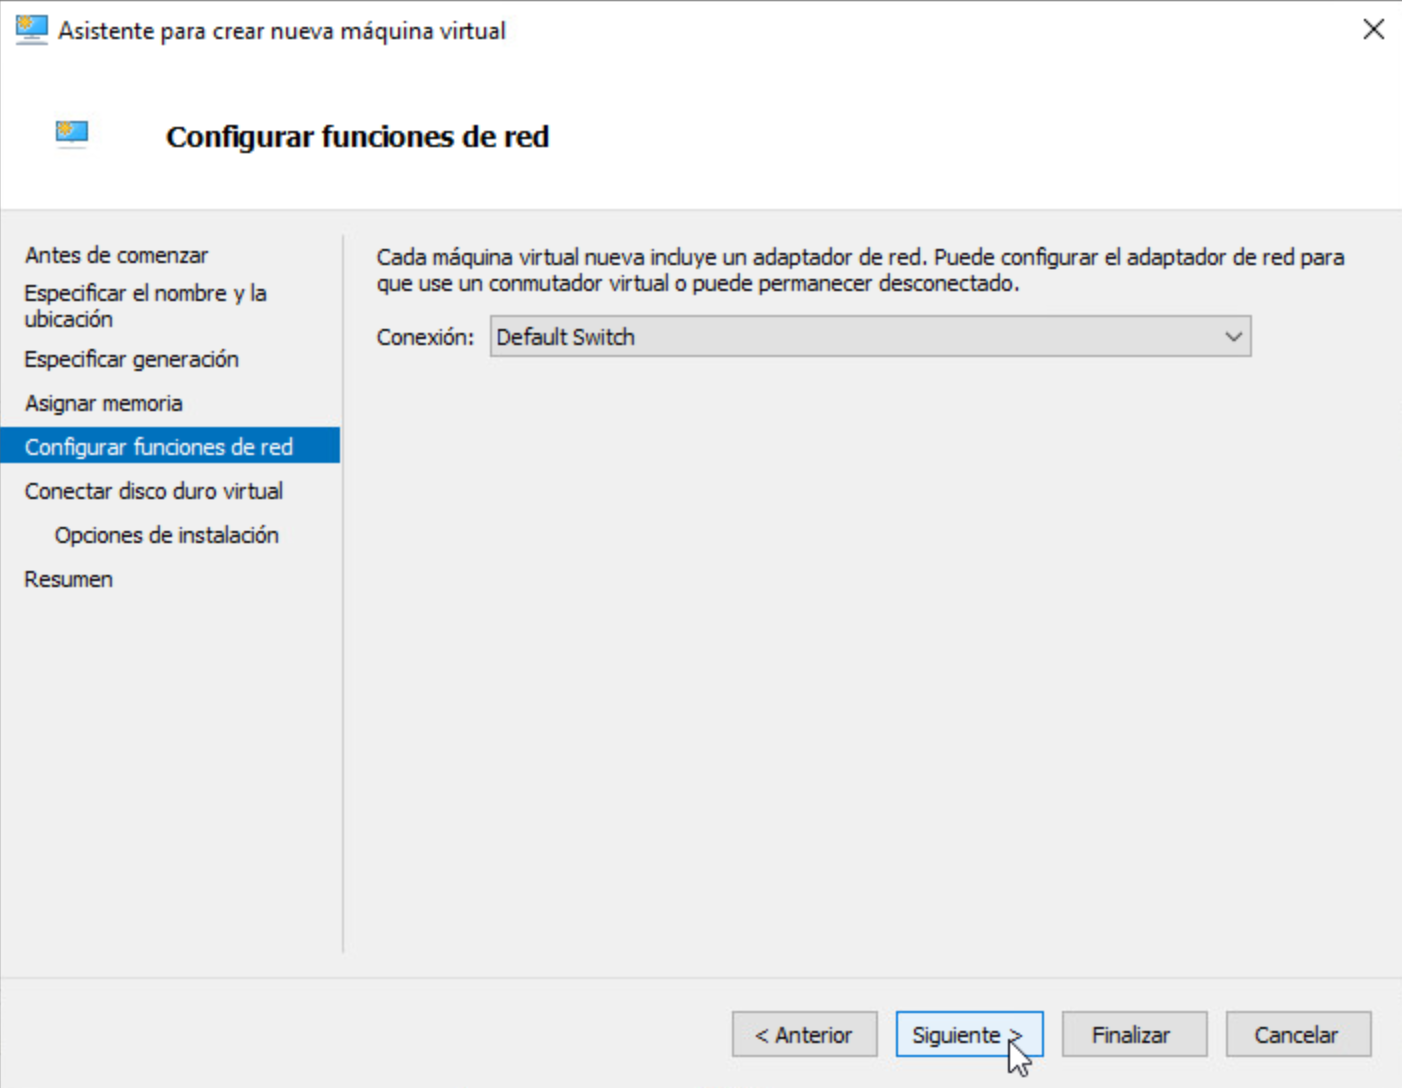Switch to 'Conectar disco duro virtual' step

(x=153, y=491)
